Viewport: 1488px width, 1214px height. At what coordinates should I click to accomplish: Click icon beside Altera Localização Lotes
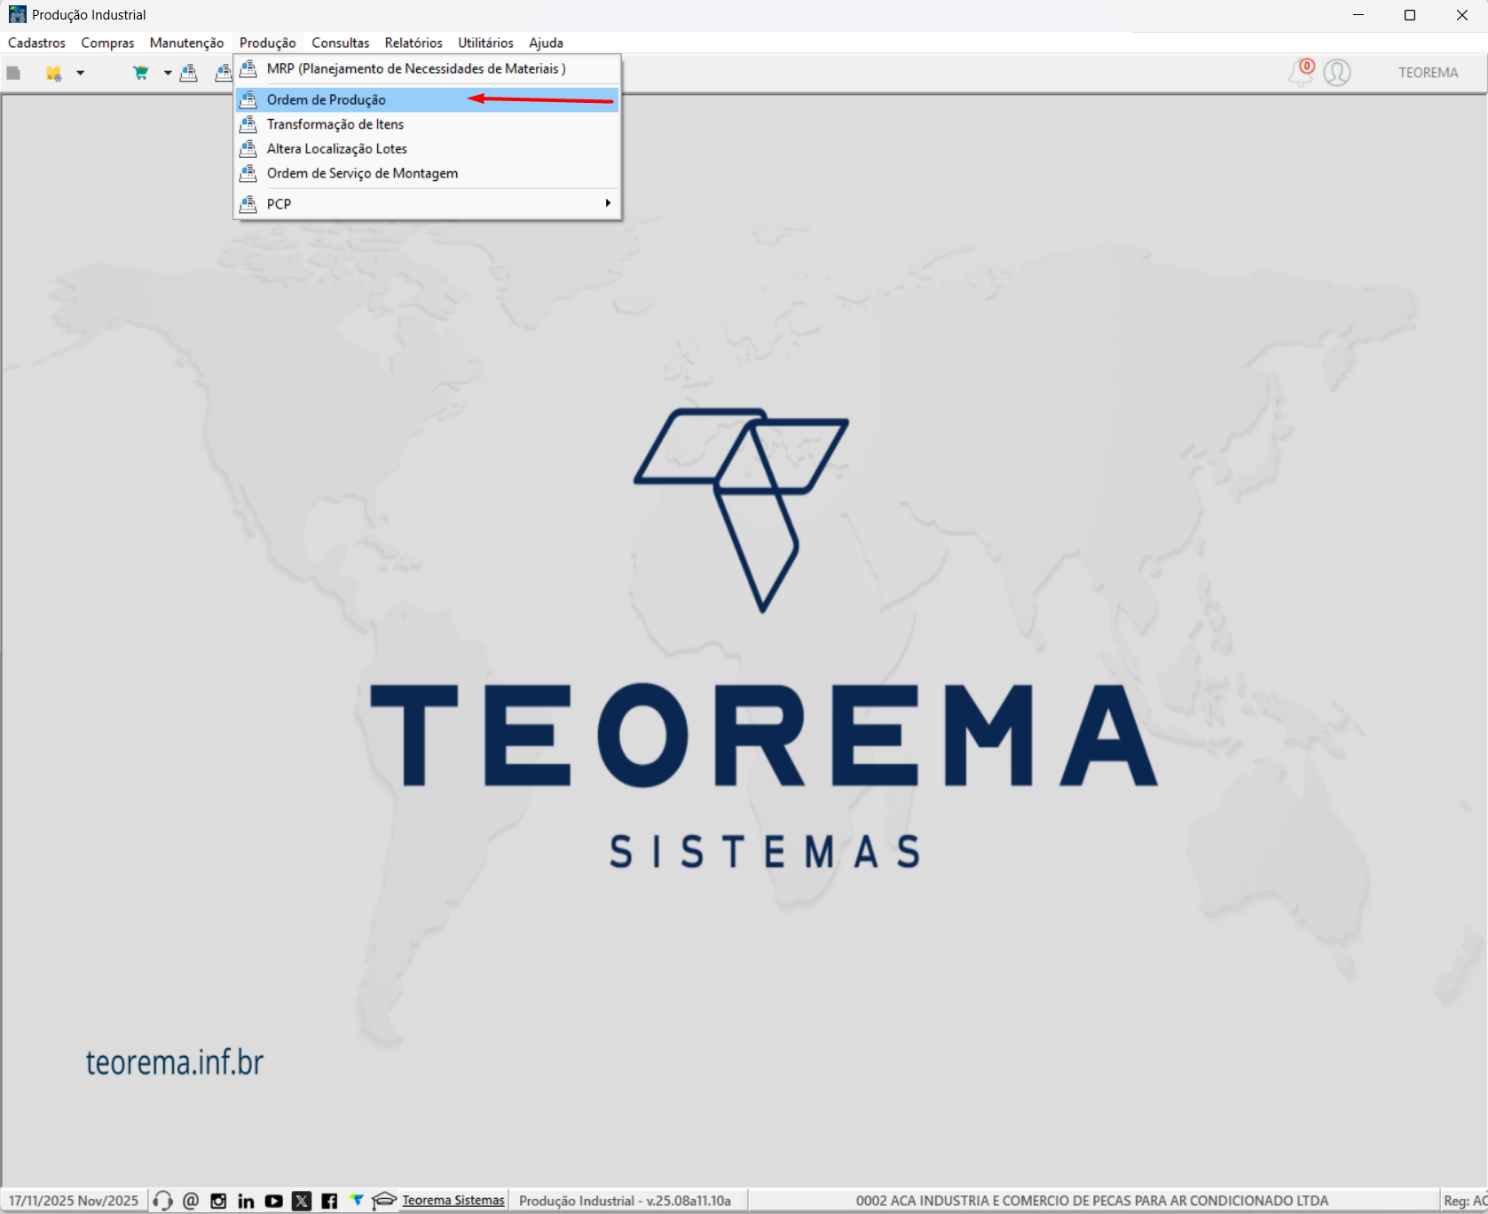248,149
